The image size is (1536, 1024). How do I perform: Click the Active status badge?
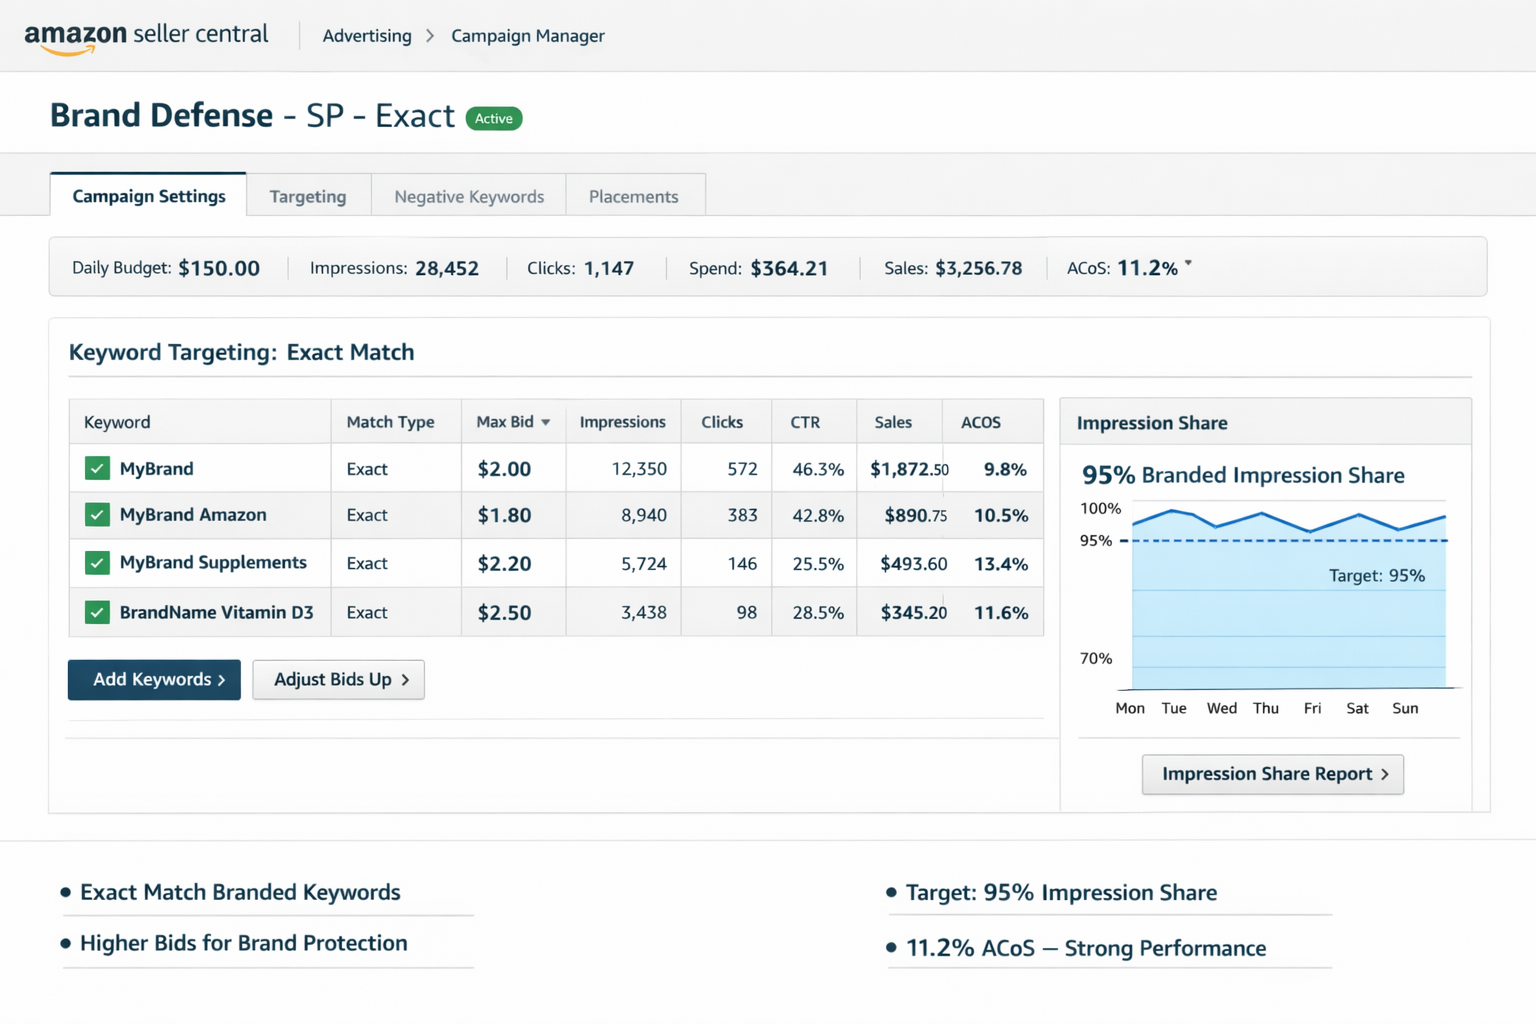pos(494,118)
